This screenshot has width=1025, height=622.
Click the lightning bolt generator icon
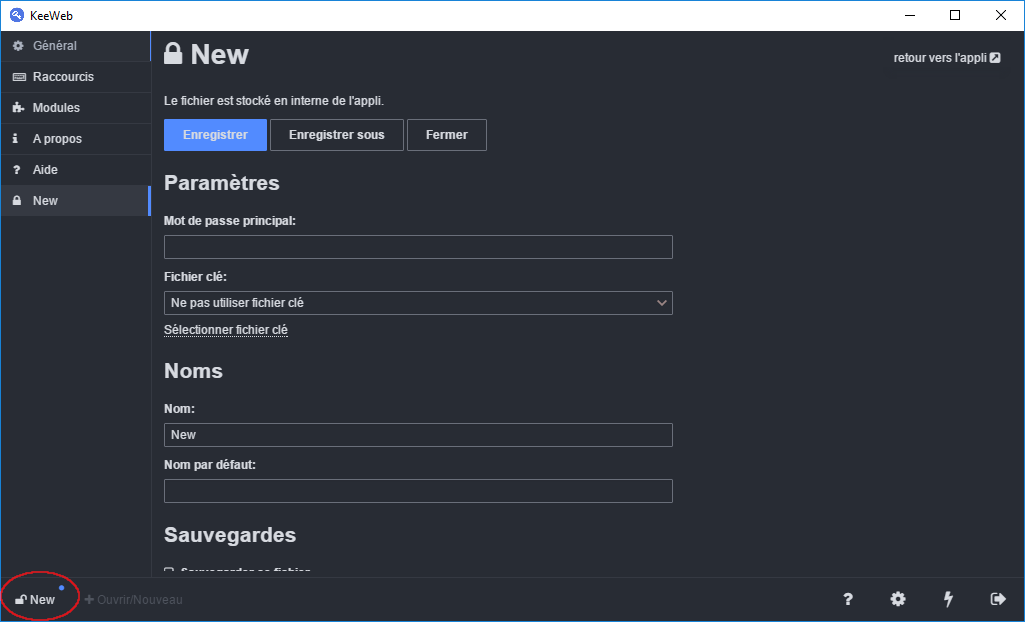pyautogui.click(x=948, y=599)
